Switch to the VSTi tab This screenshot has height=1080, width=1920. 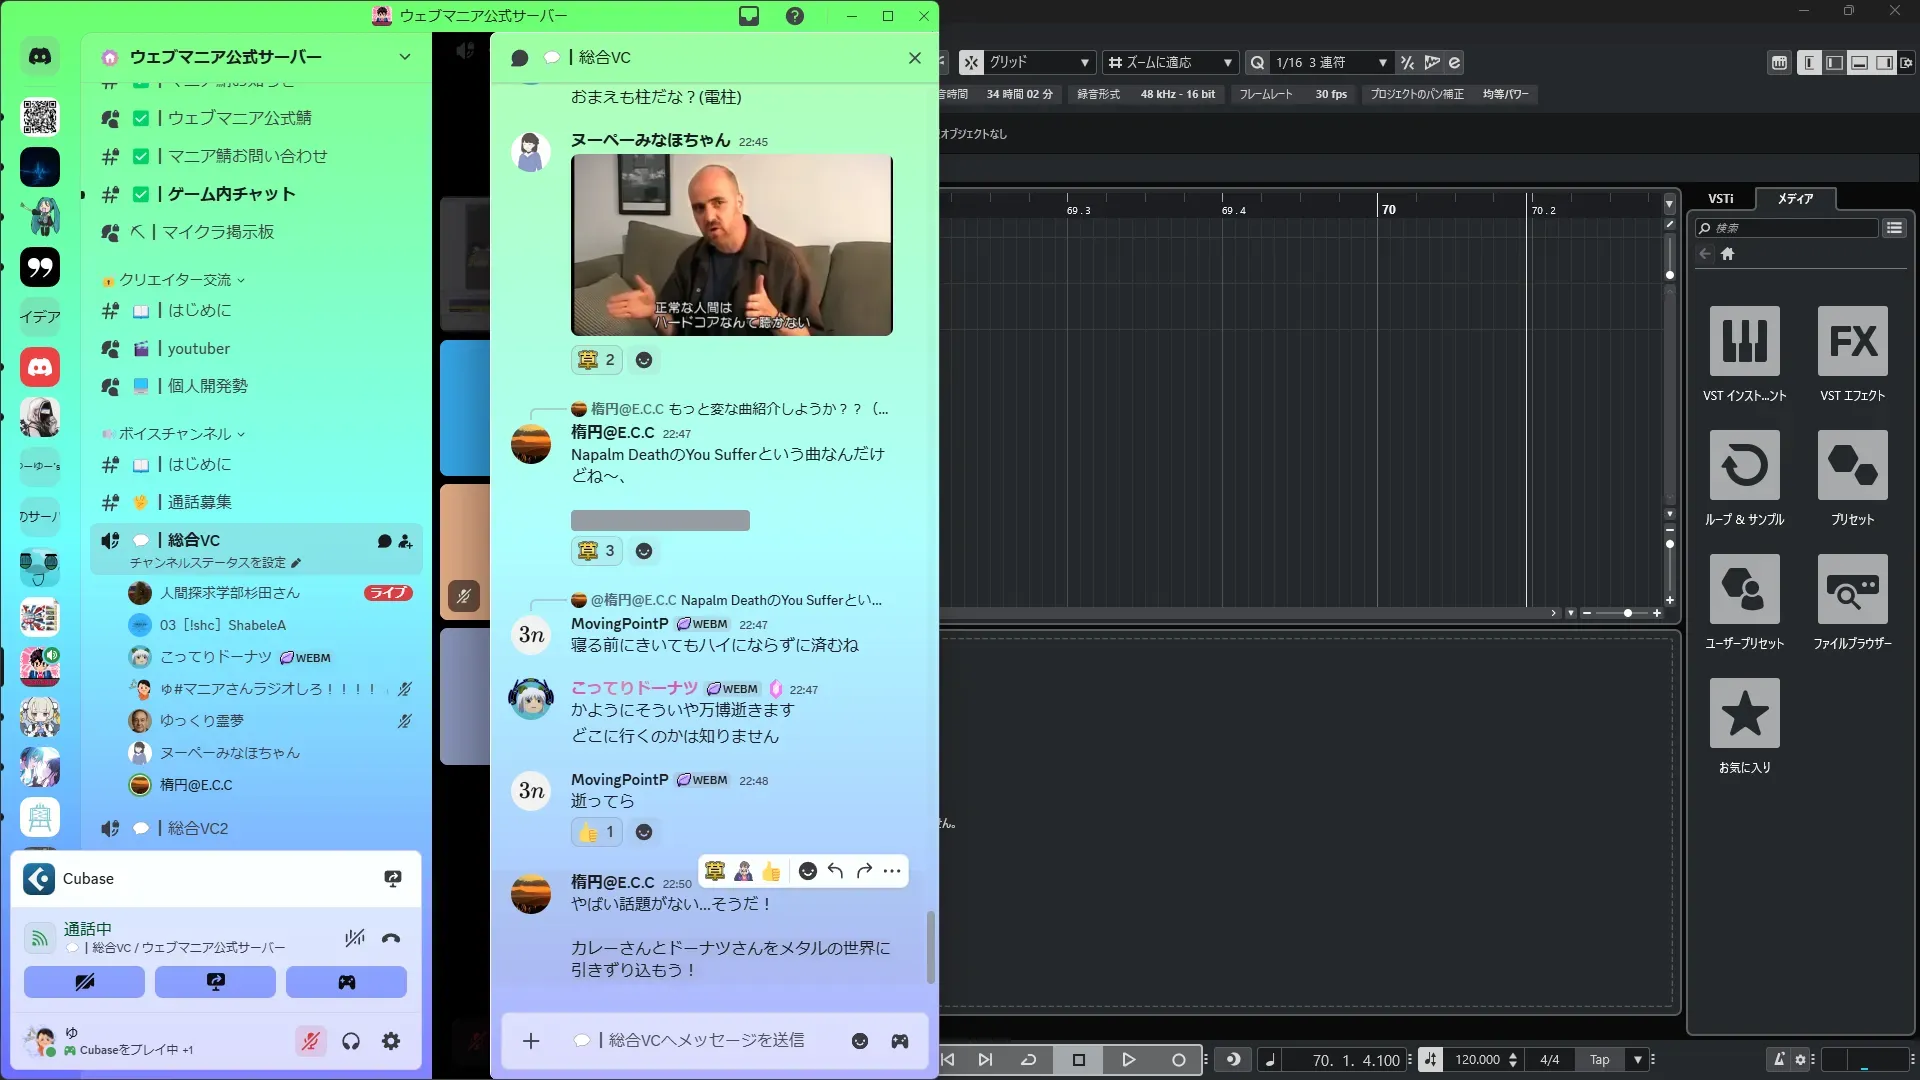1720,199
